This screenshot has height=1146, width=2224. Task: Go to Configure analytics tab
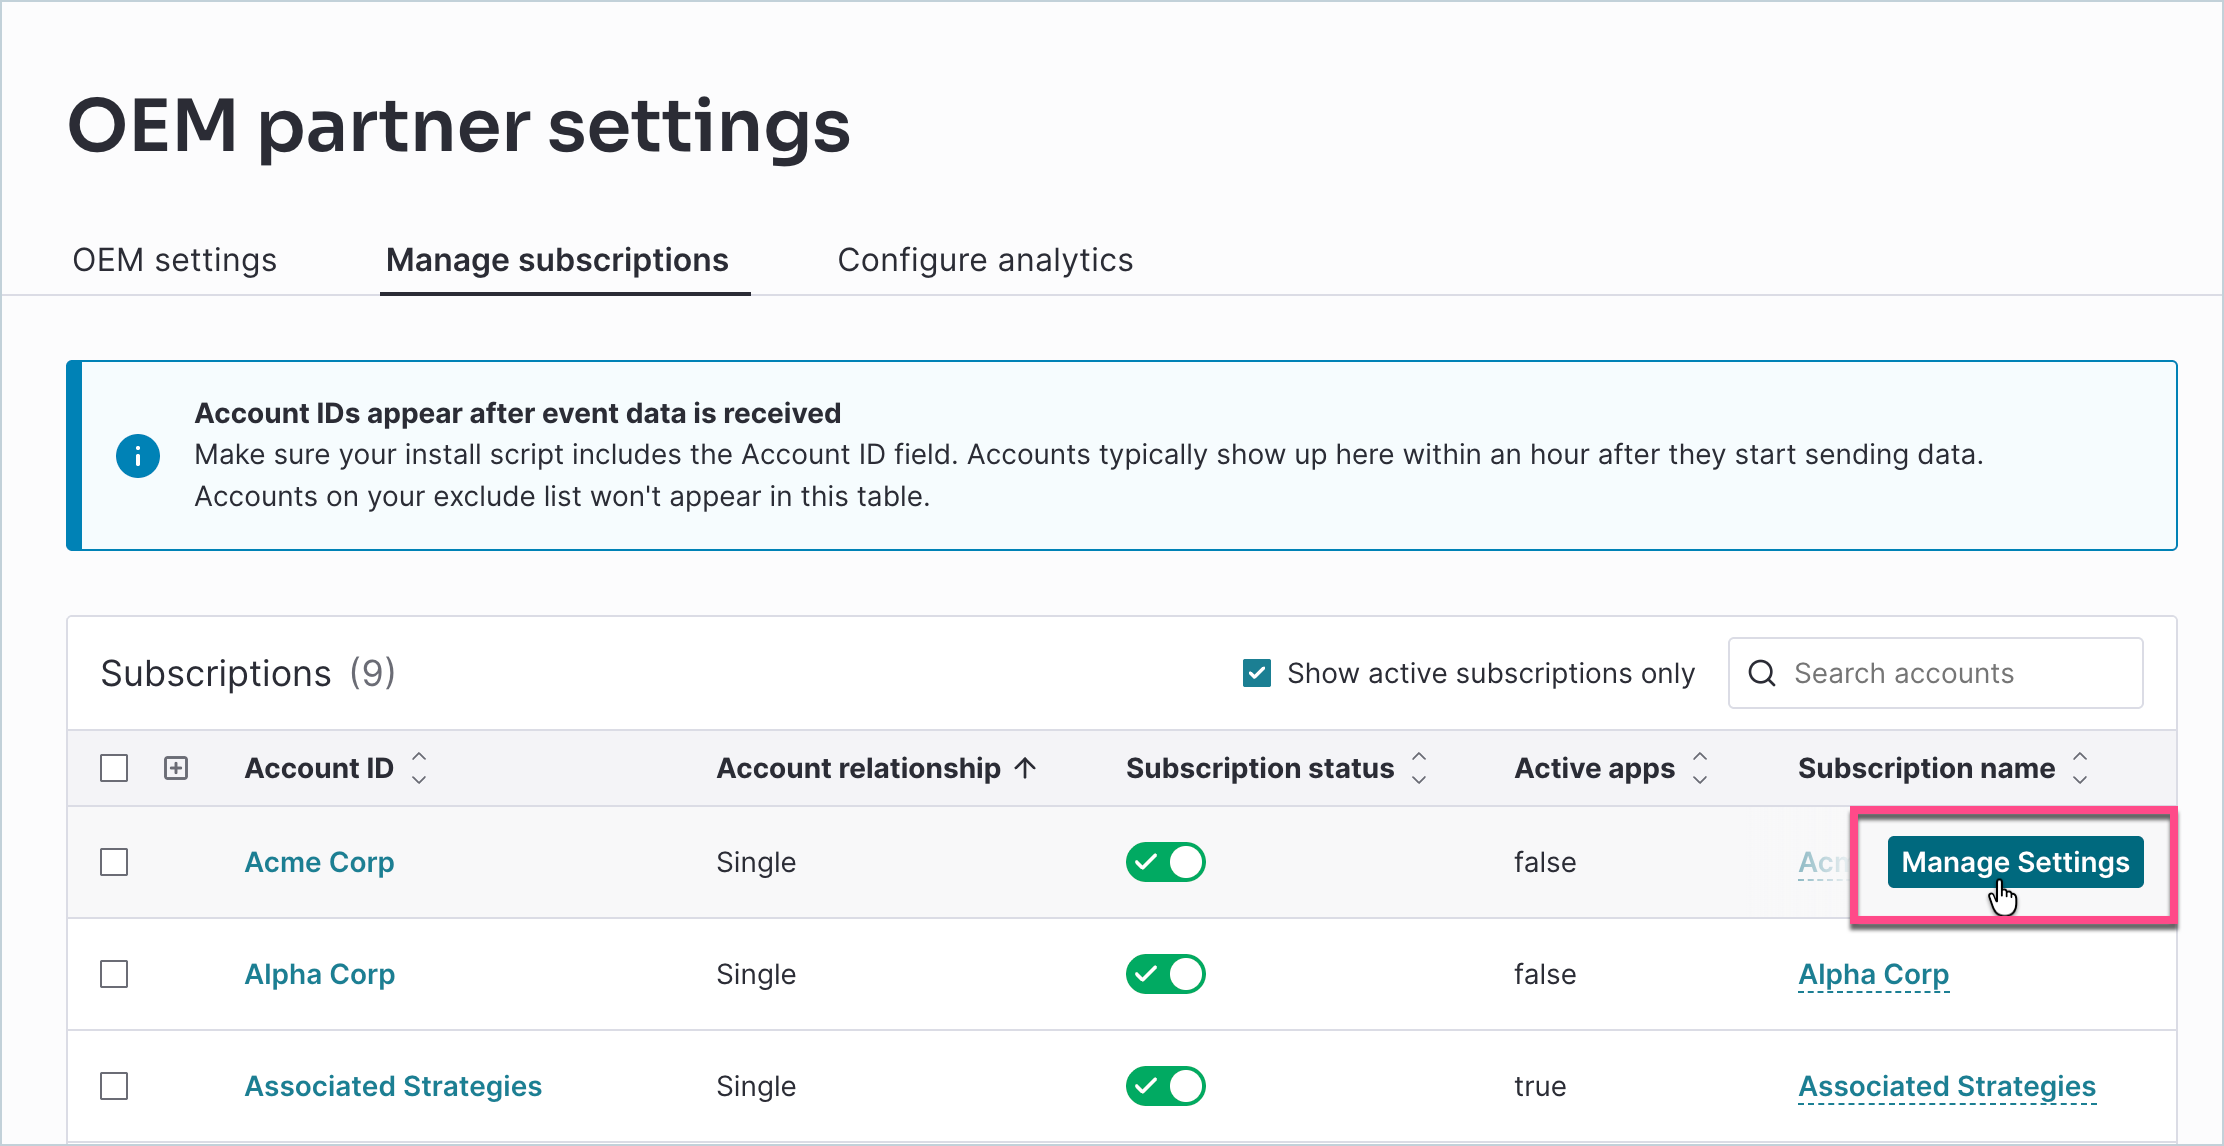pyautogui.click(x=985, y=260)
